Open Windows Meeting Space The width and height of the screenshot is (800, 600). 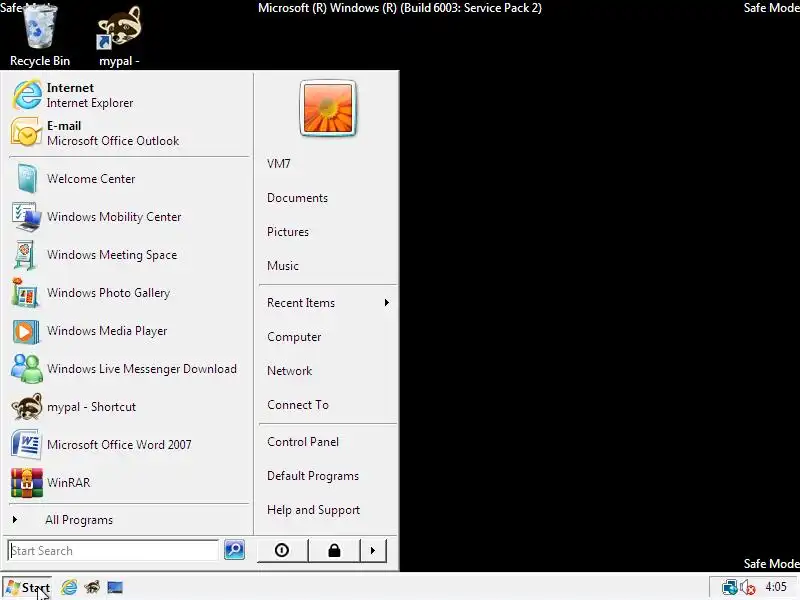click(129, 255)
